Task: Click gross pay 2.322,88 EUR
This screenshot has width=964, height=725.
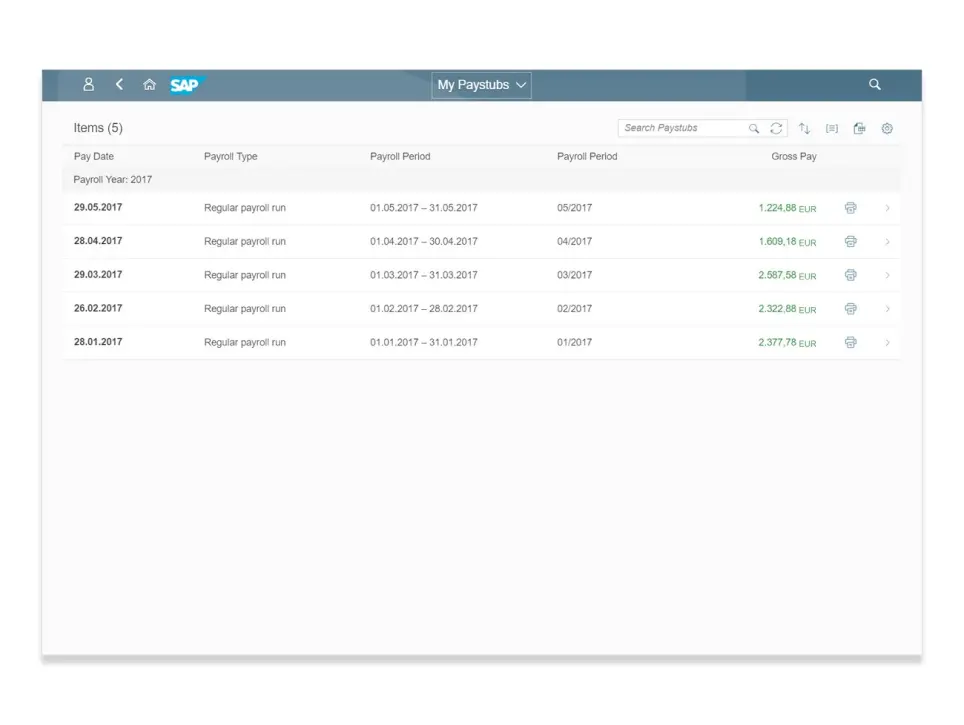Action: (x=788, y=309)
